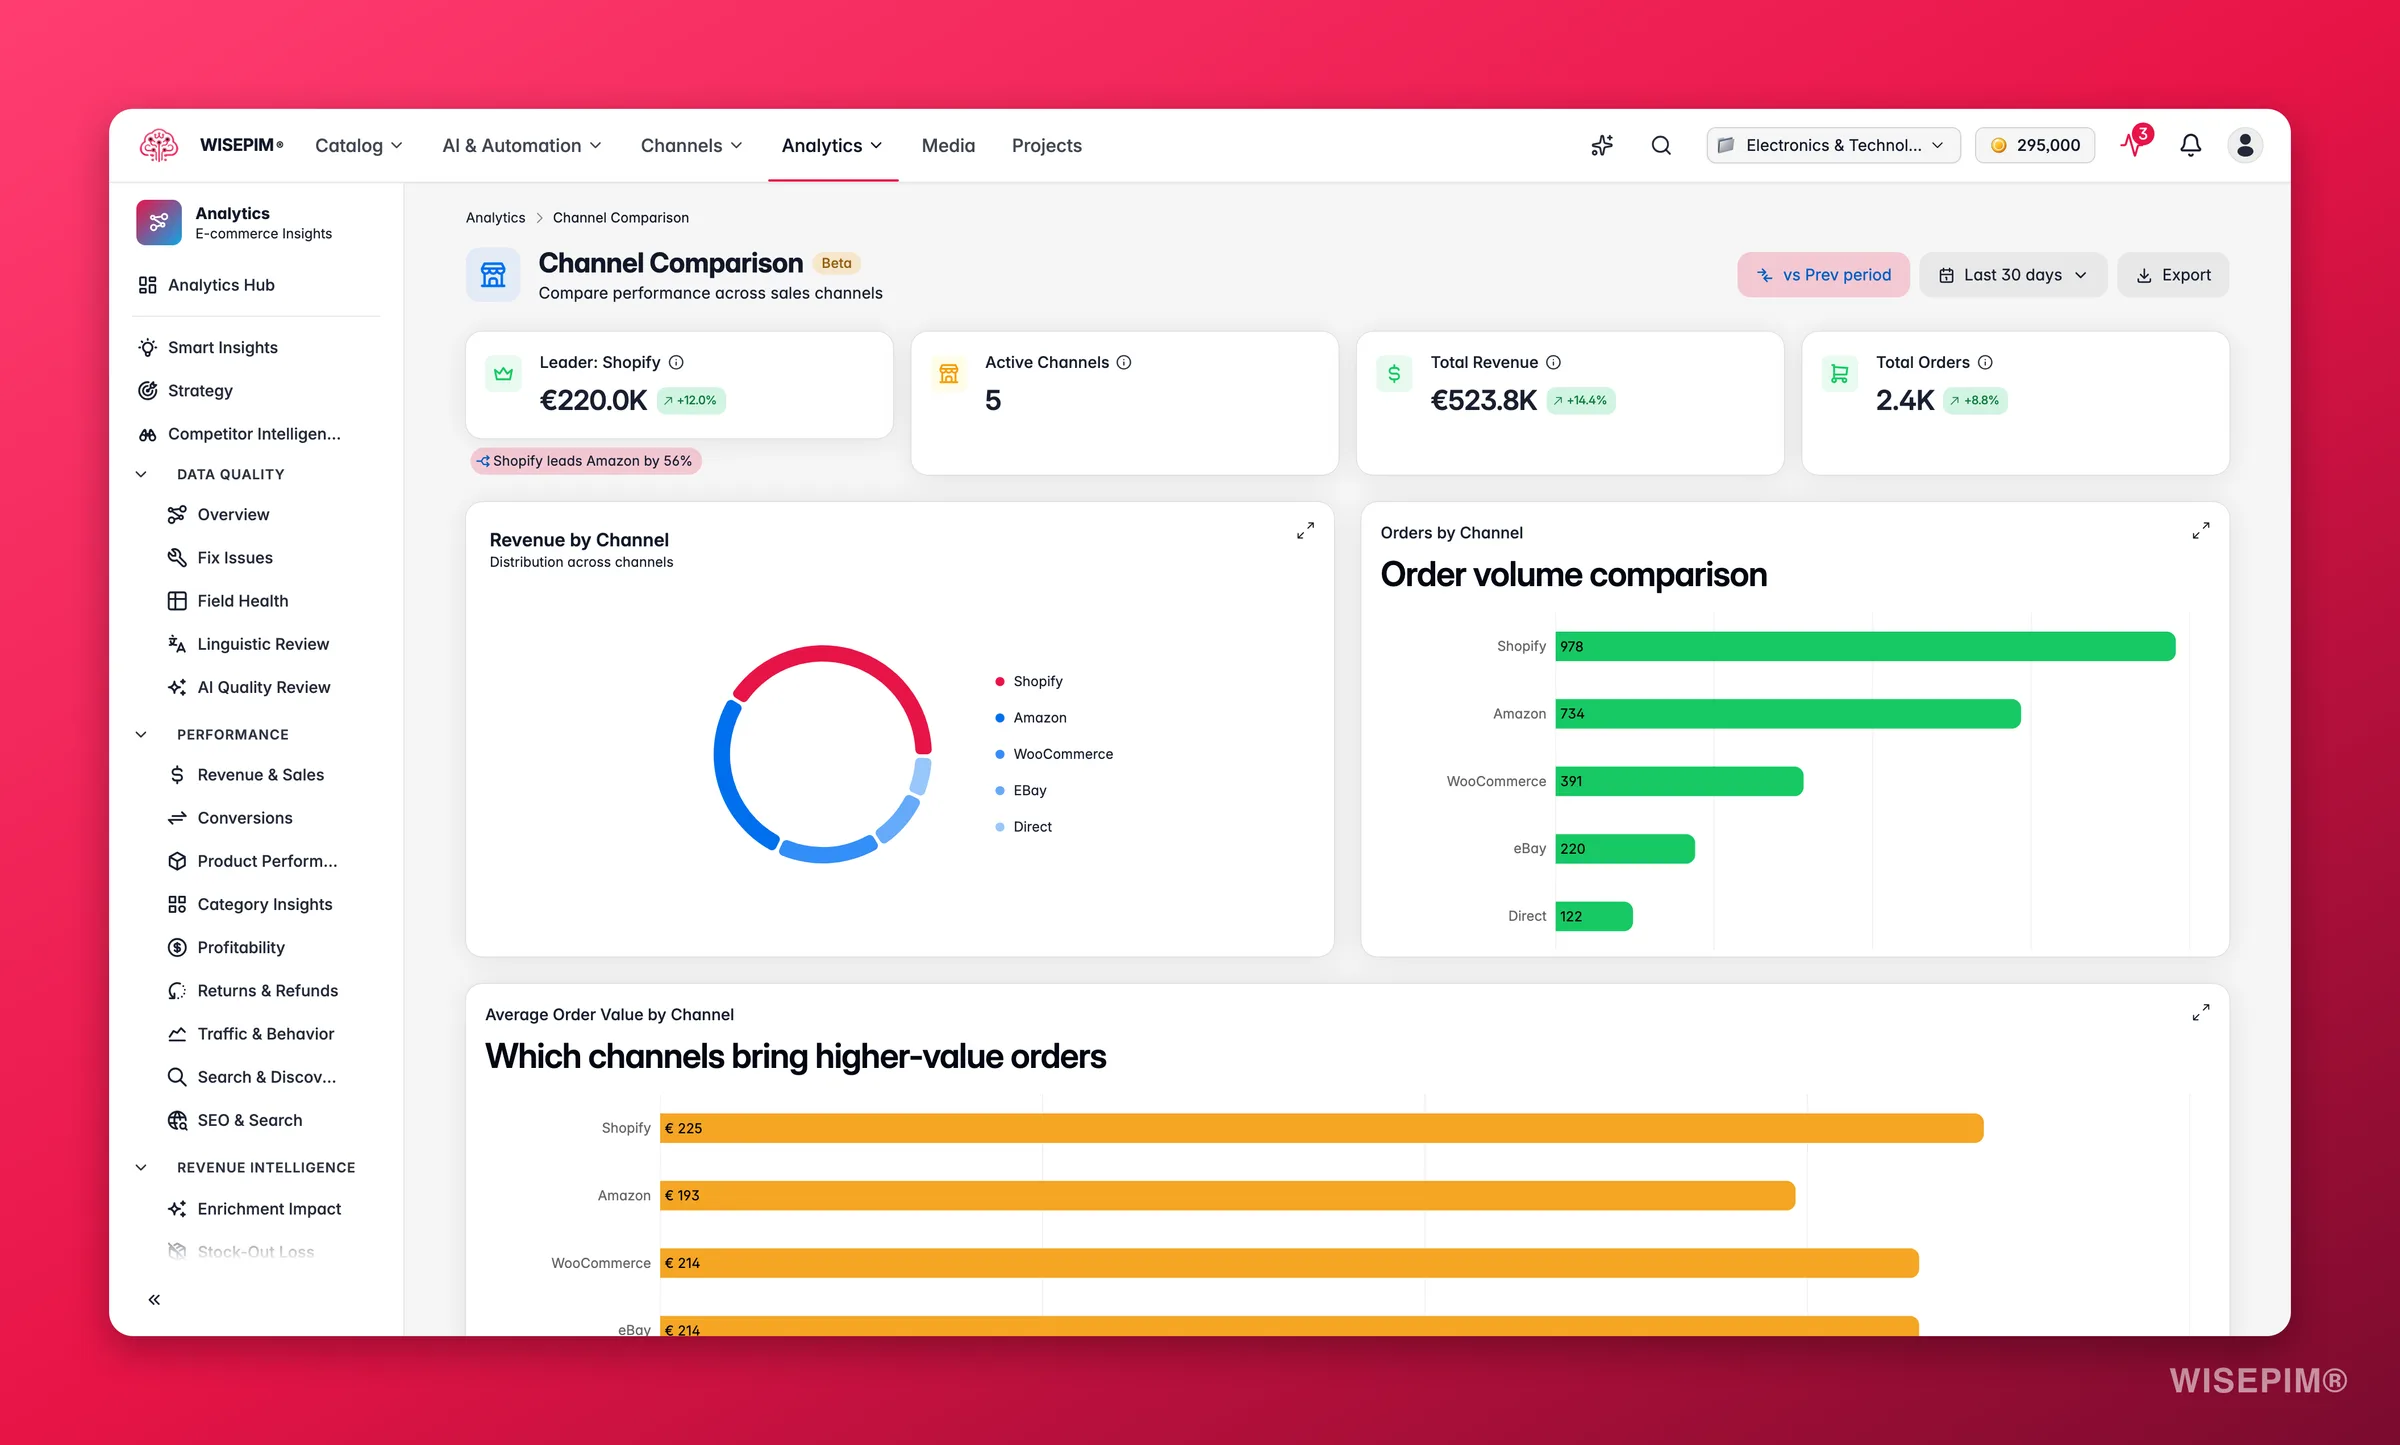Open the user profile avatar
Image resolution: width=2400 pixels, height=1445 pixels.
point(2245,146)
